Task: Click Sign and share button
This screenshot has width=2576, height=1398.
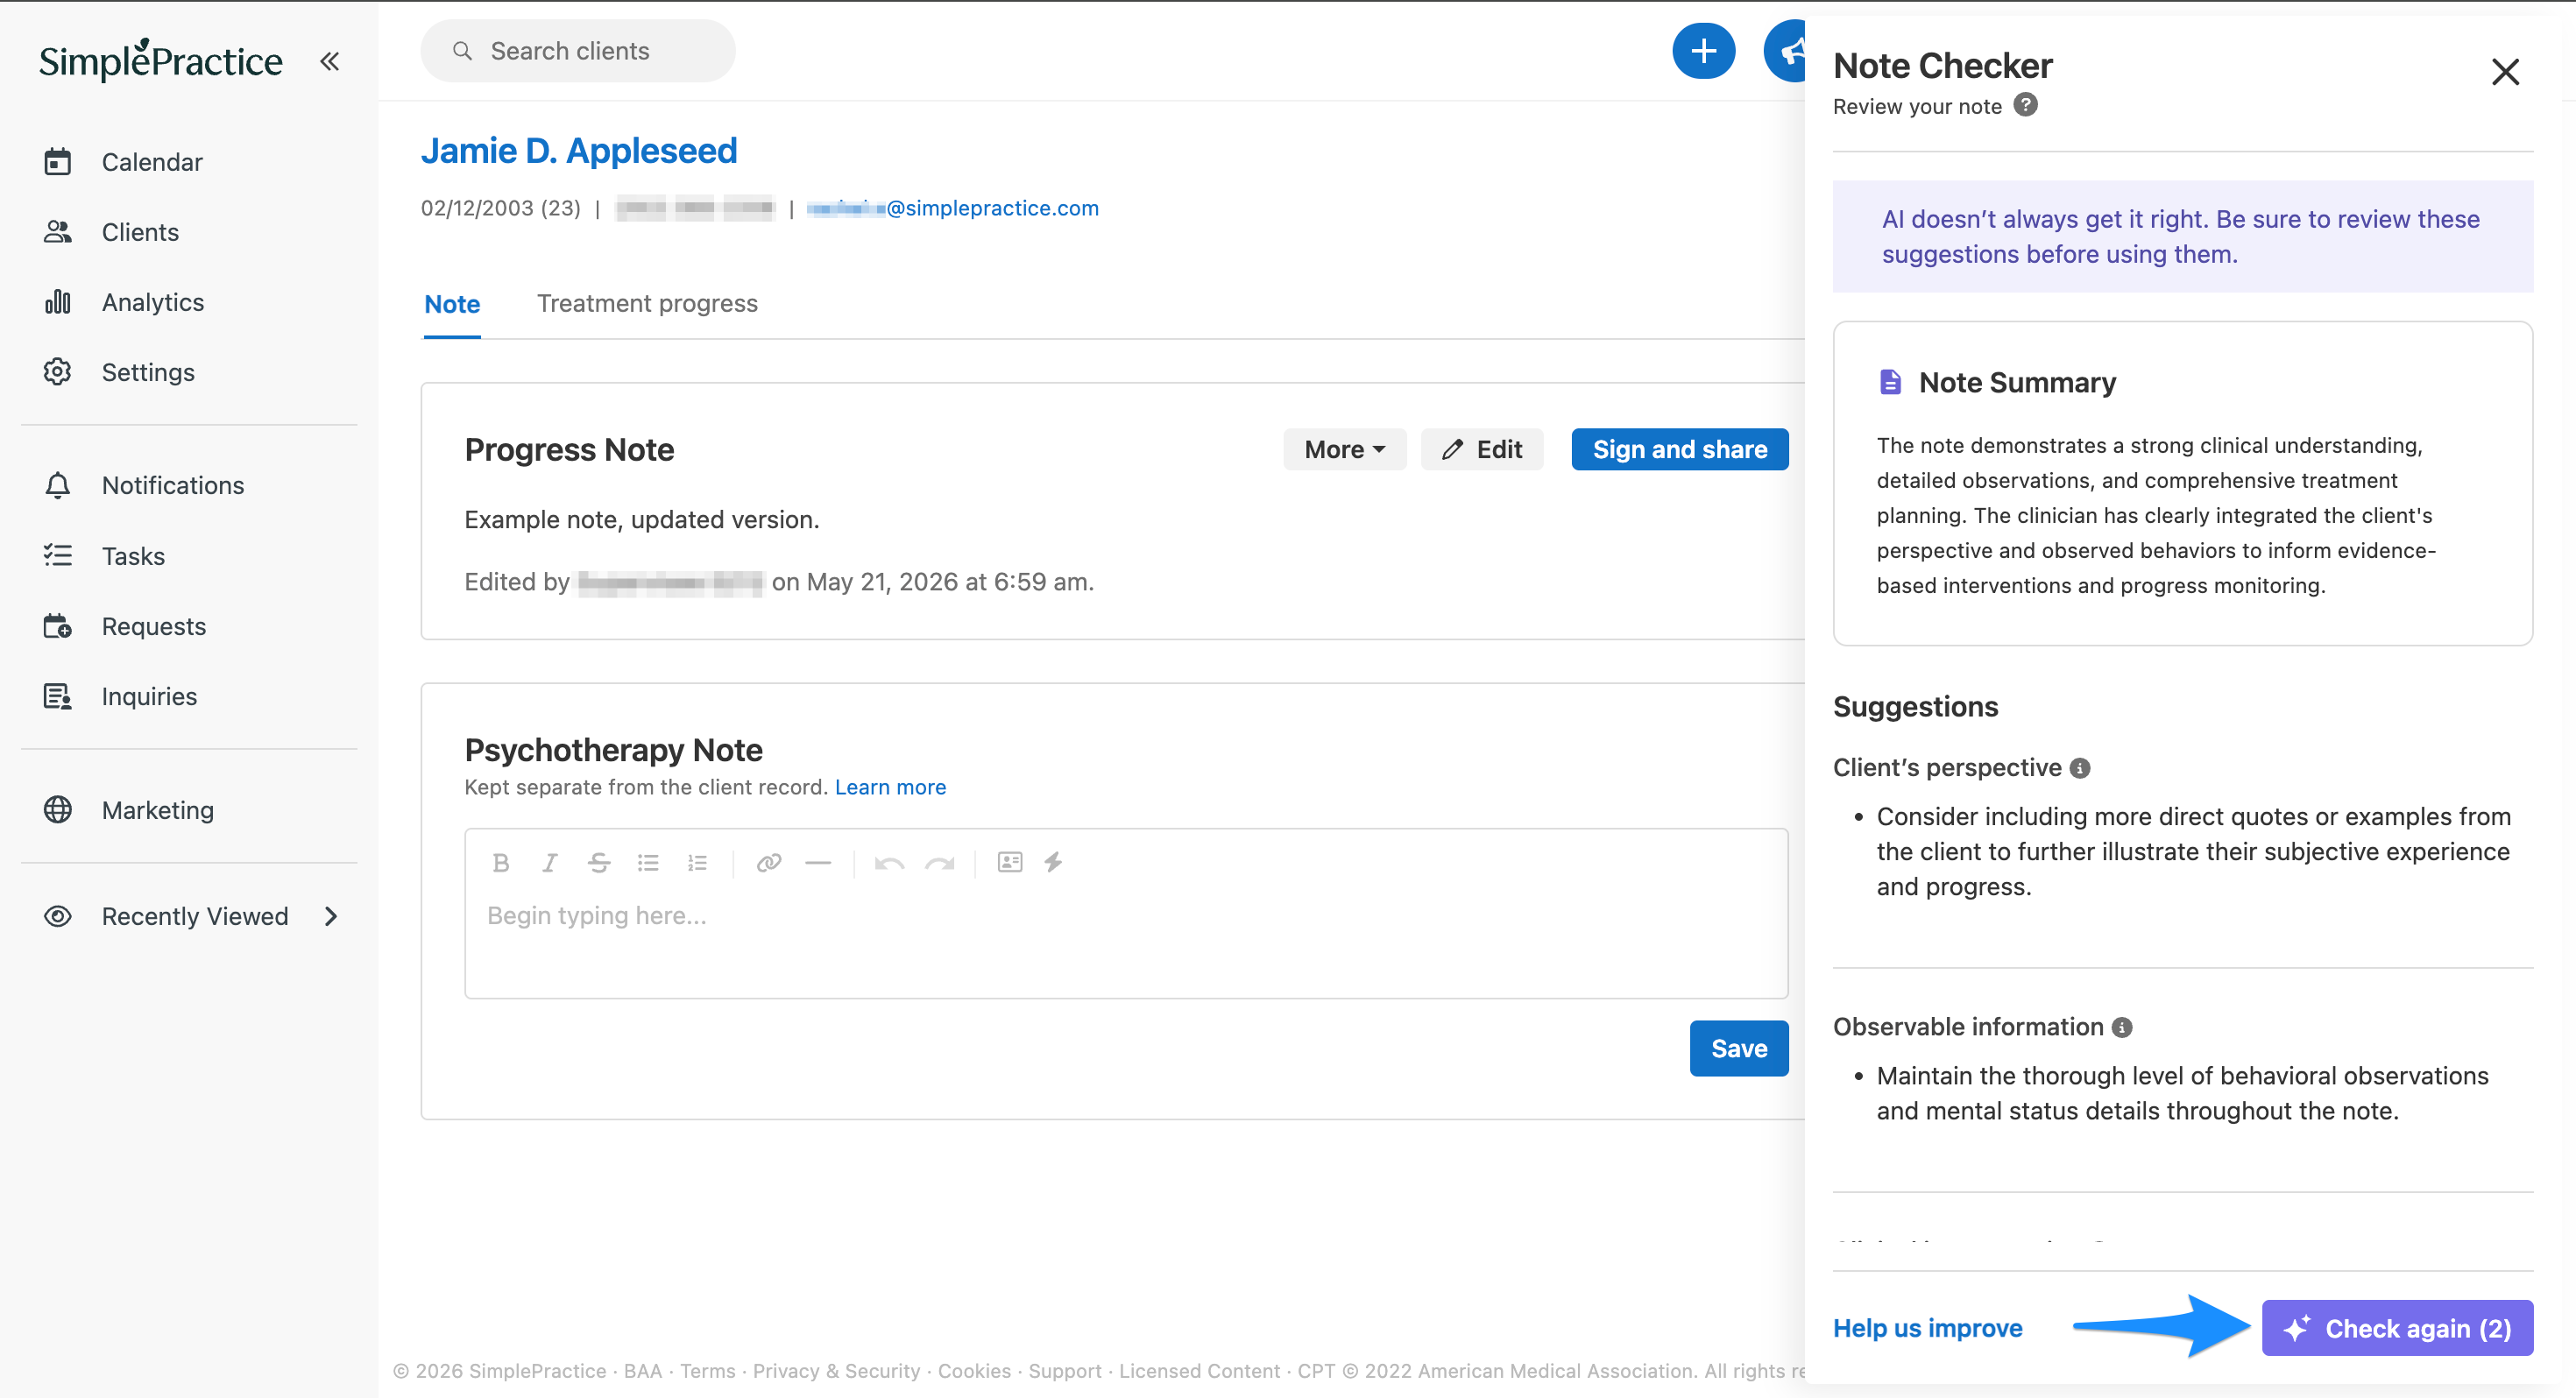Action: point(1680,449)
